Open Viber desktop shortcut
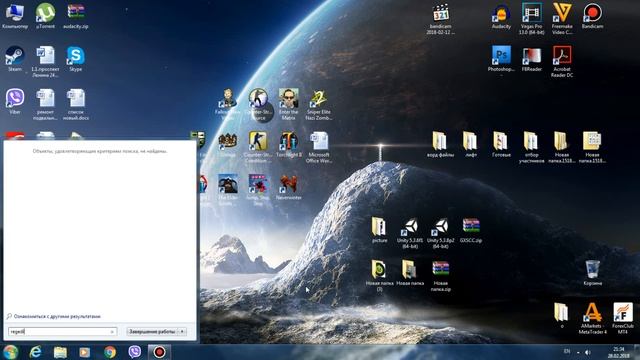This screenshot has width=640, height=360. click(15, 102)
